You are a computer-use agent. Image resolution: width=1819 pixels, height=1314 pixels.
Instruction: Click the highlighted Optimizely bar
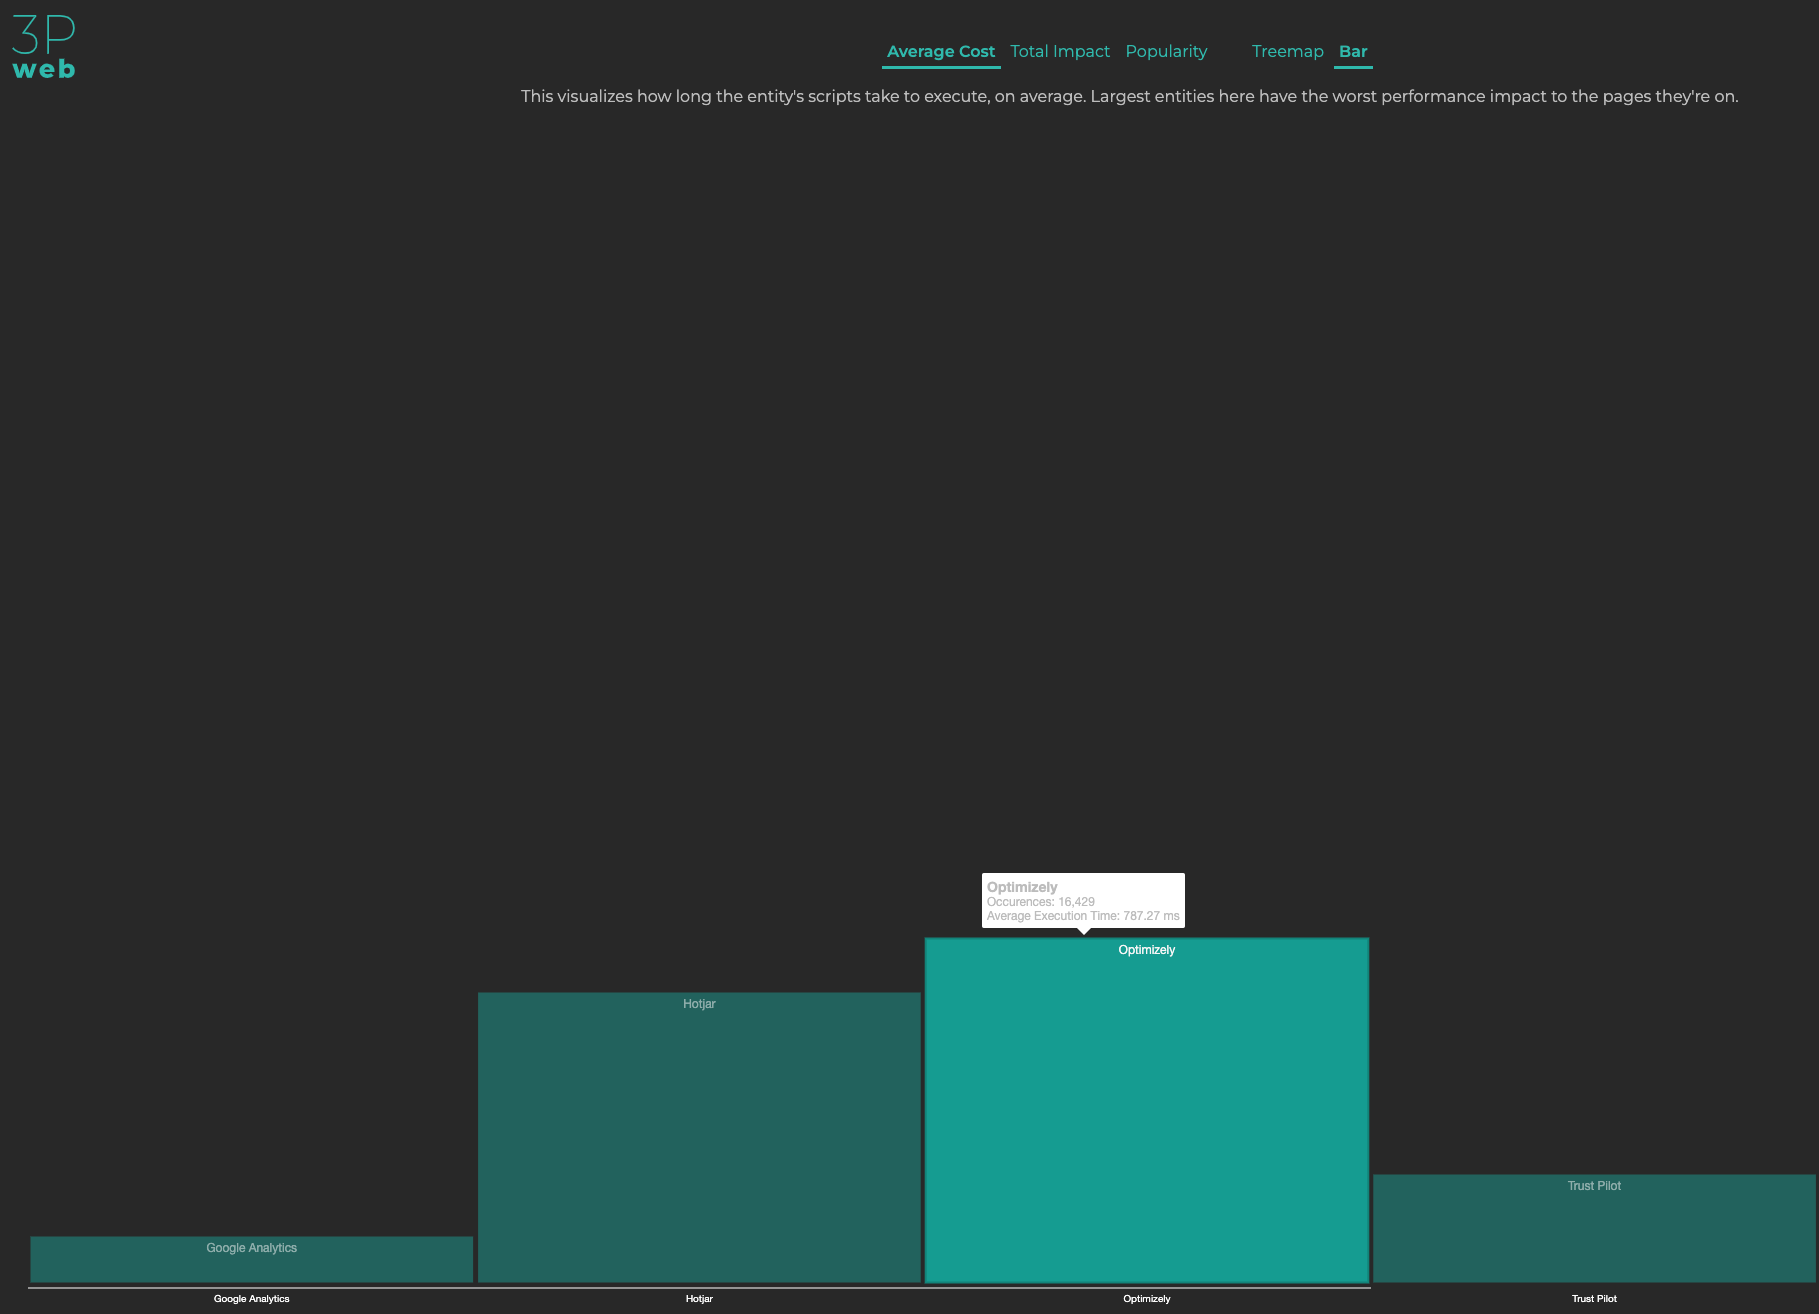tap(1147, 1110)
